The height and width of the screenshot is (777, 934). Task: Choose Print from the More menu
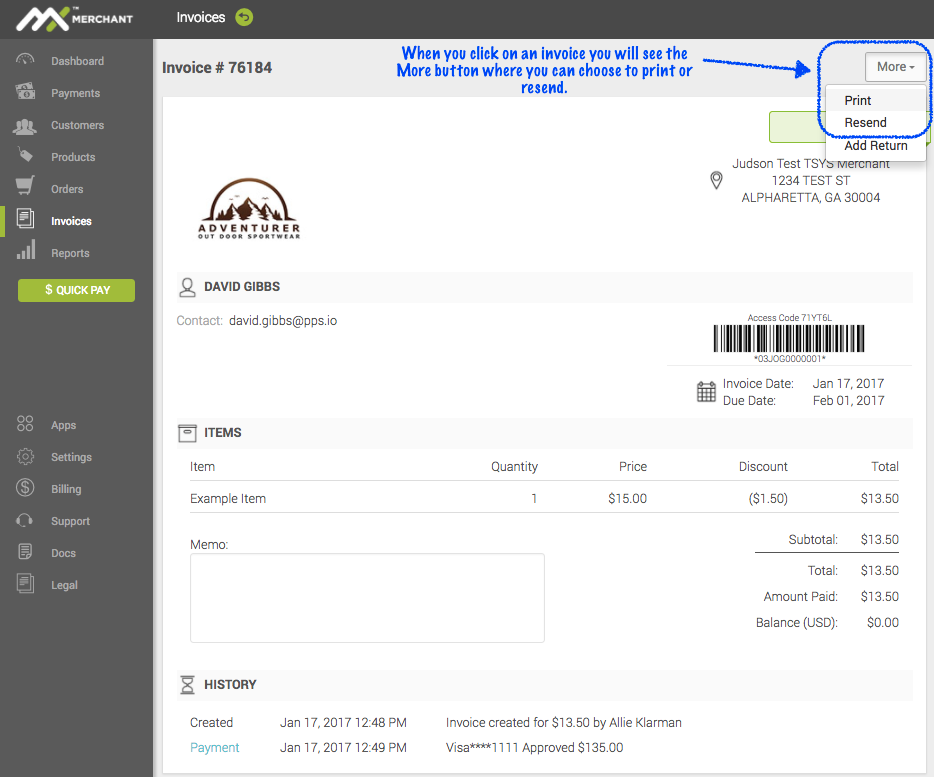[x=858, y=100]
